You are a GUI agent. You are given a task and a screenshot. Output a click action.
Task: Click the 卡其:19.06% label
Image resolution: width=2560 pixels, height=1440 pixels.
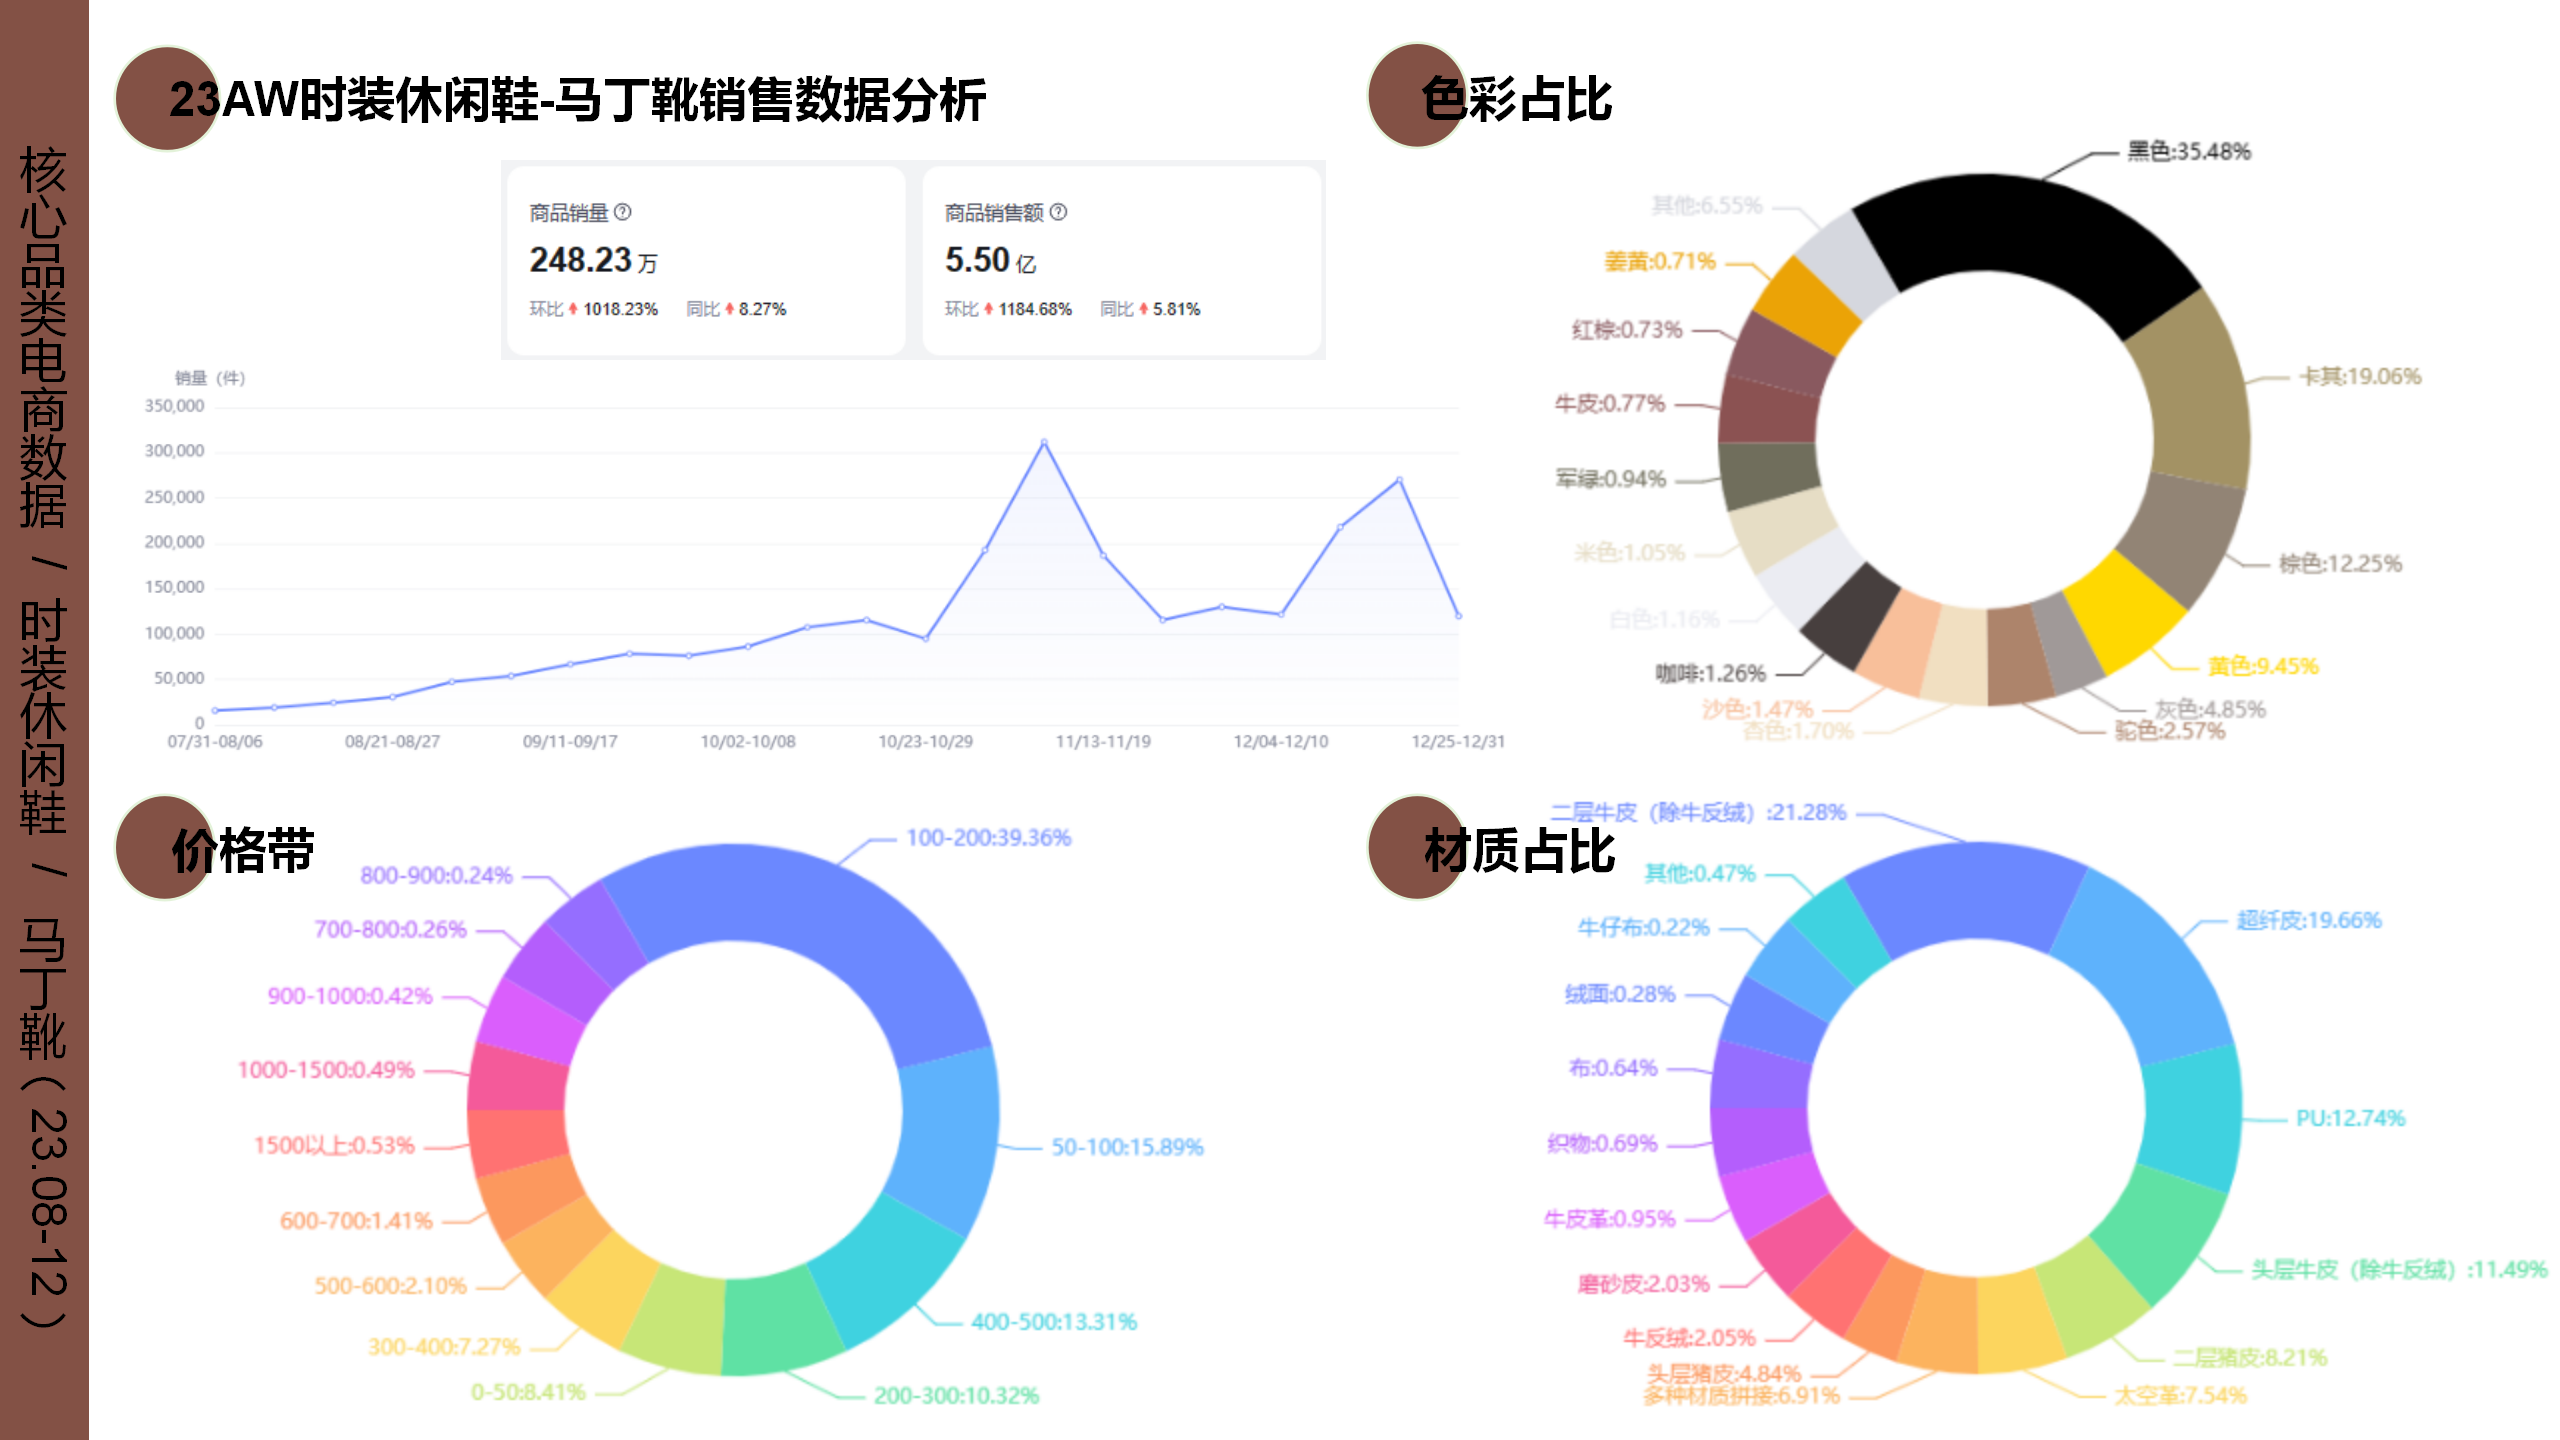[2360, 377]
